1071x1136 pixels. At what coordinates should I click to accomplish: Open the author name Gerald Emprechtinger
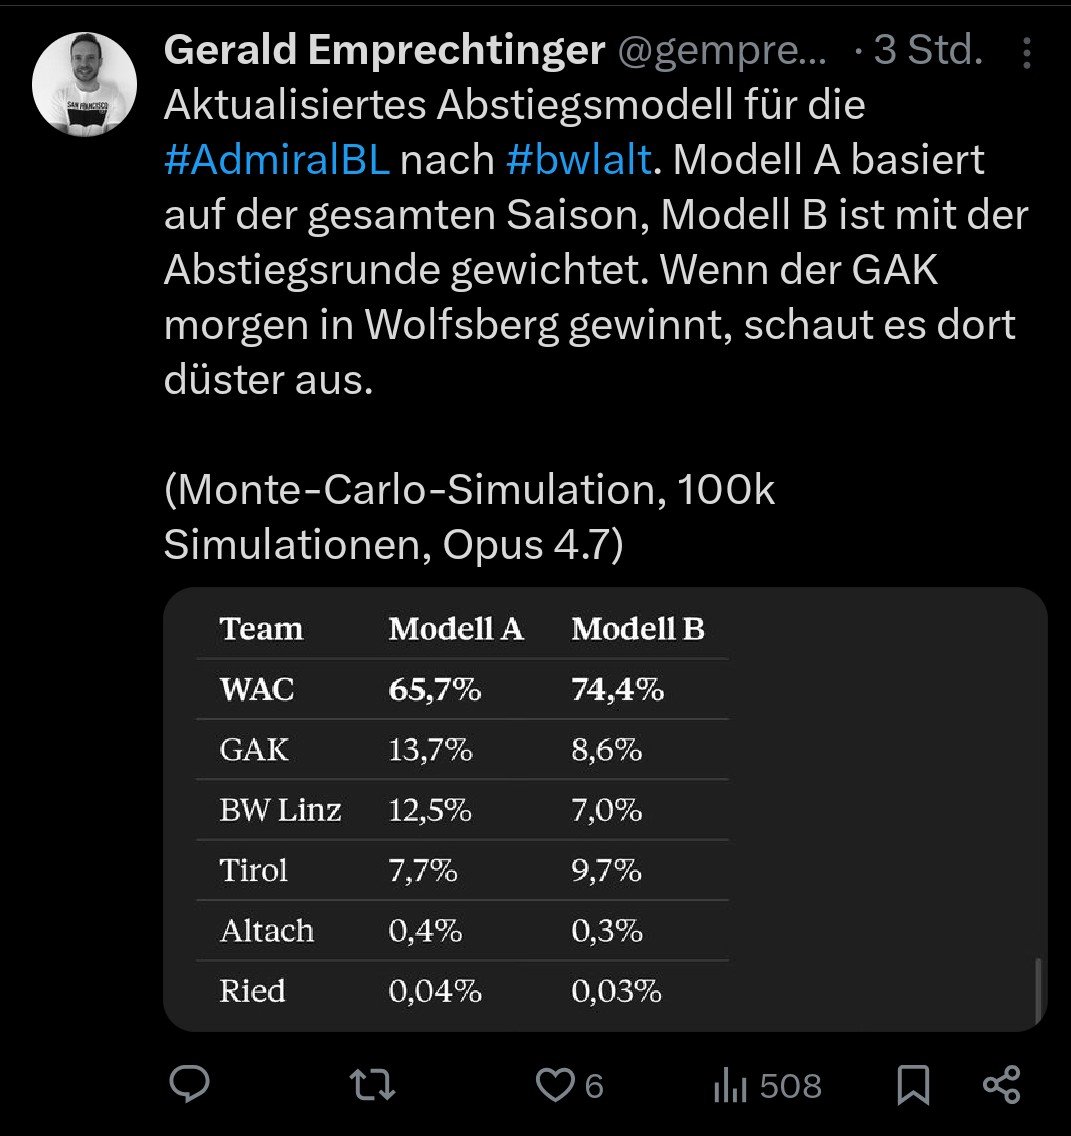[x=385, y=51]
